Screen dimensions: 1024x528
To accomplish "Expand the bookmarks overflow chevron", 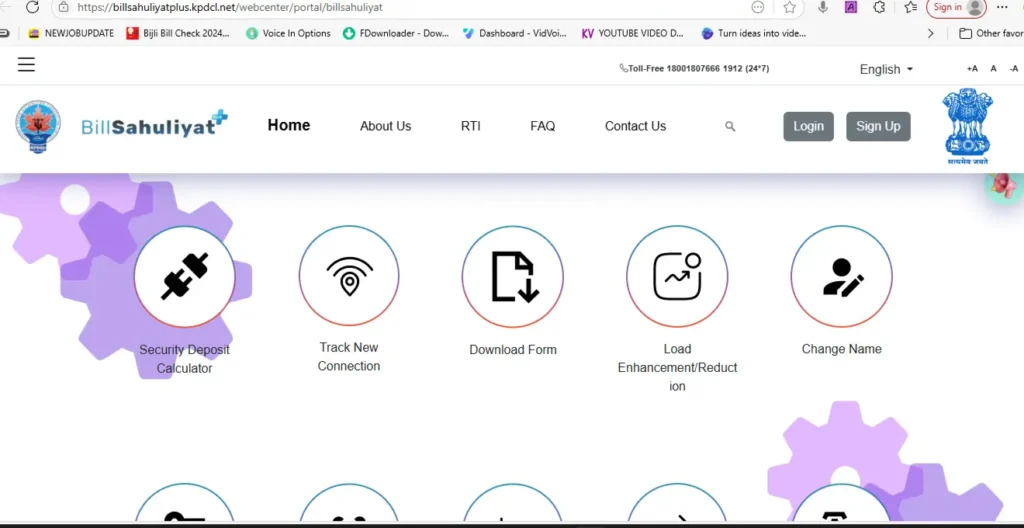I will (931, 33).
